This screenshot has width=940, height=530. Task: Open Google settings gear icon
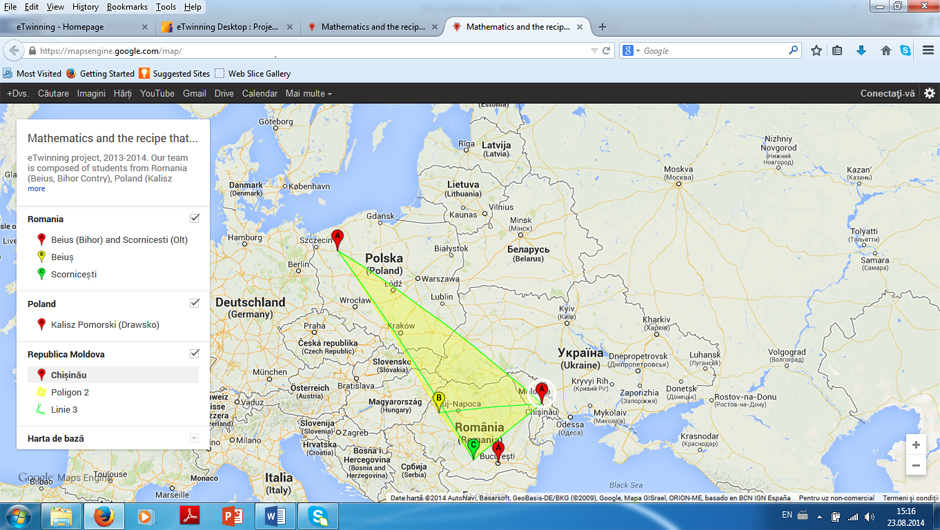[x=929, y=93]
